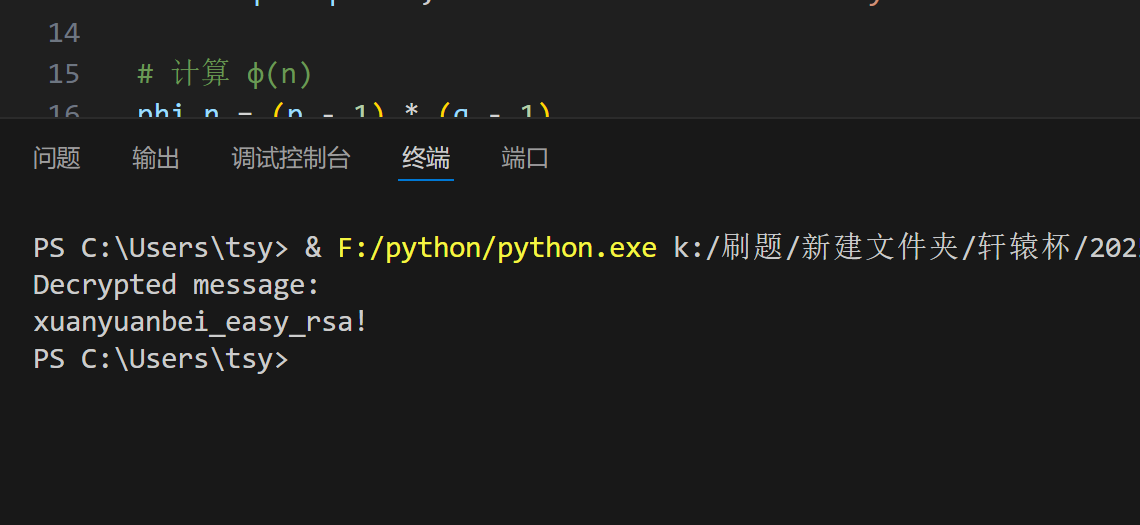The height and width of the screenshot is (525, 1140).
Task: Place cursor in the 计算 φ(n) comment
Action: [225, 73]
